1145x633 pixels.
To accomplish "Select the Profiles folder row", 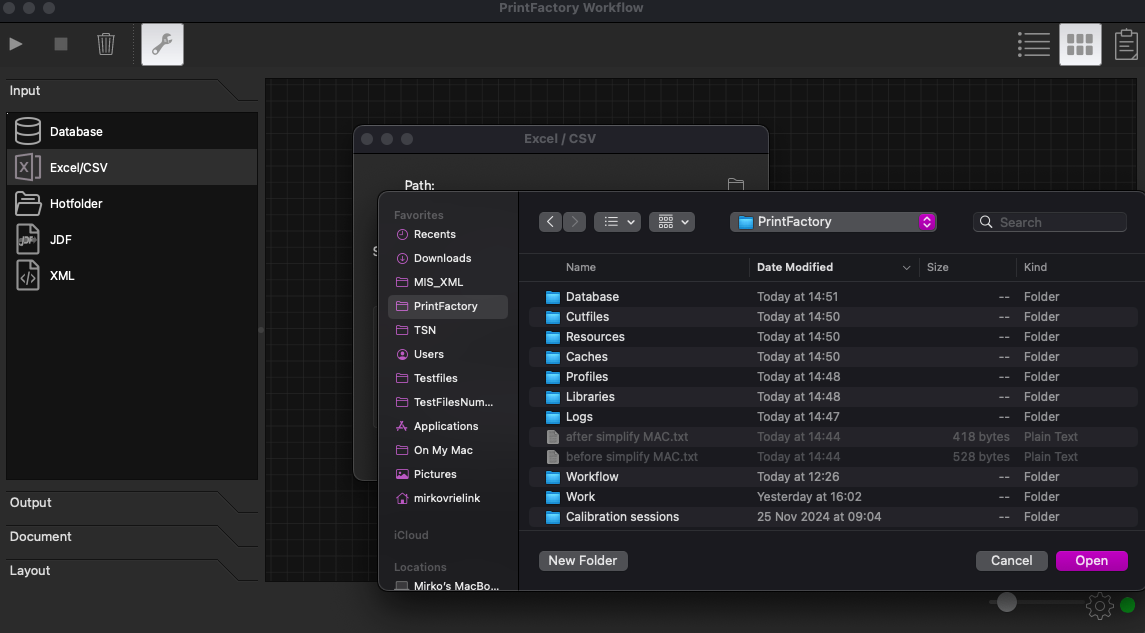I will click(x=833, y=377).
